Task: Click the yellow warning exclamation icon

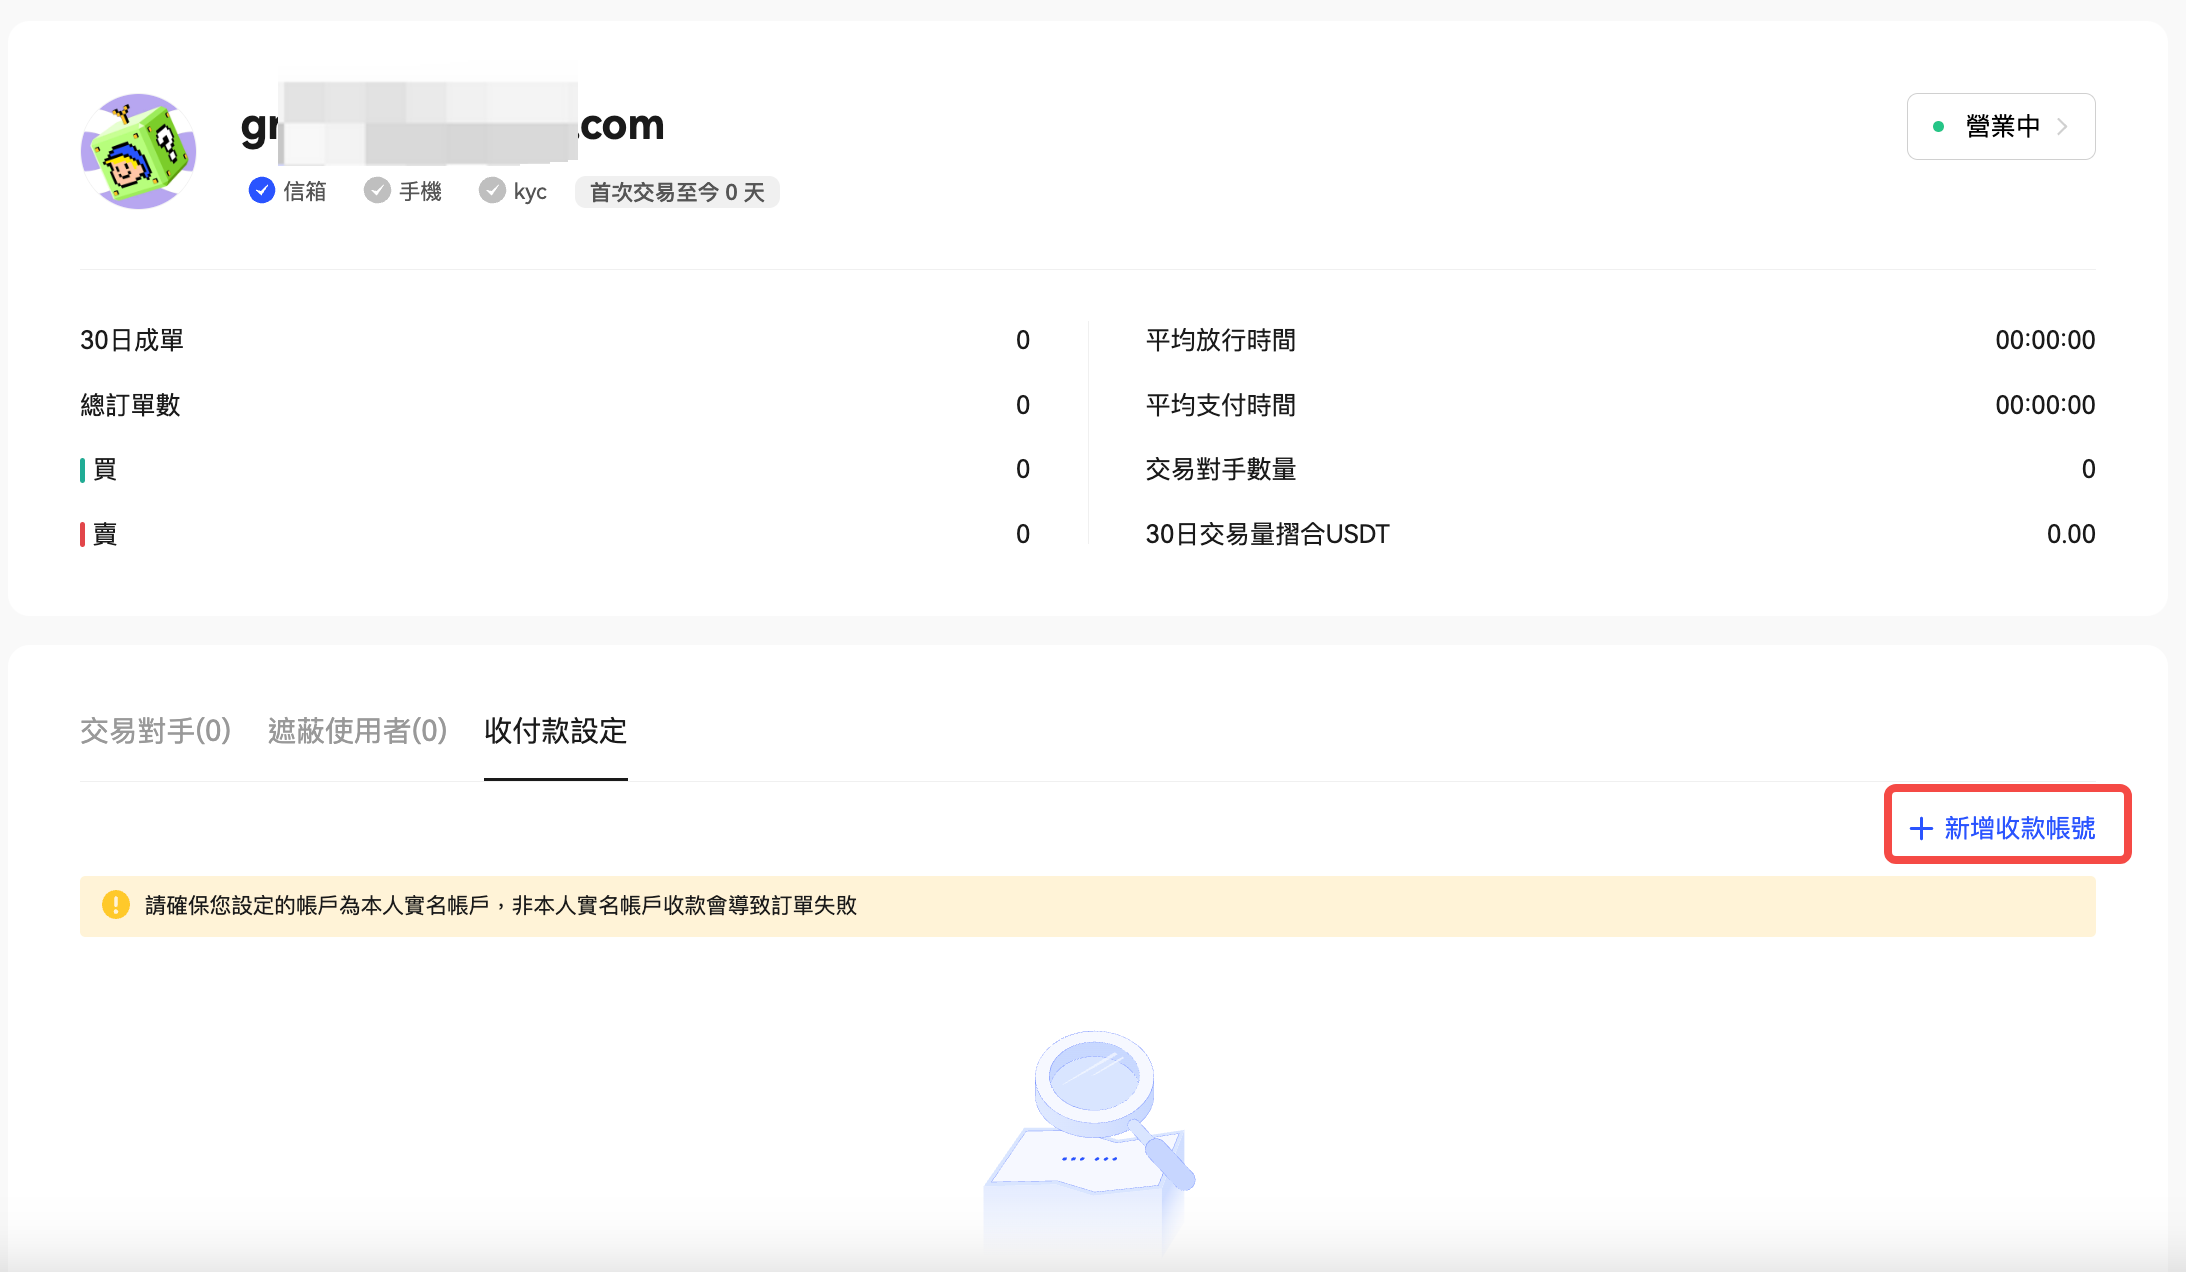Action: [x=116, y=905]
